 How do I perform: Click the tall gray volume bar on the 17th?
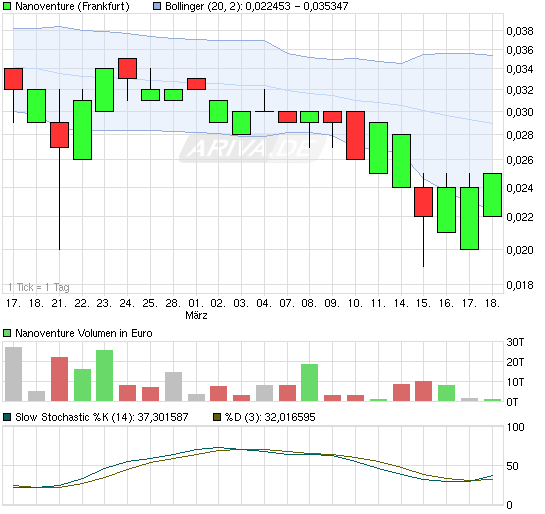click(x=14, y=374)
